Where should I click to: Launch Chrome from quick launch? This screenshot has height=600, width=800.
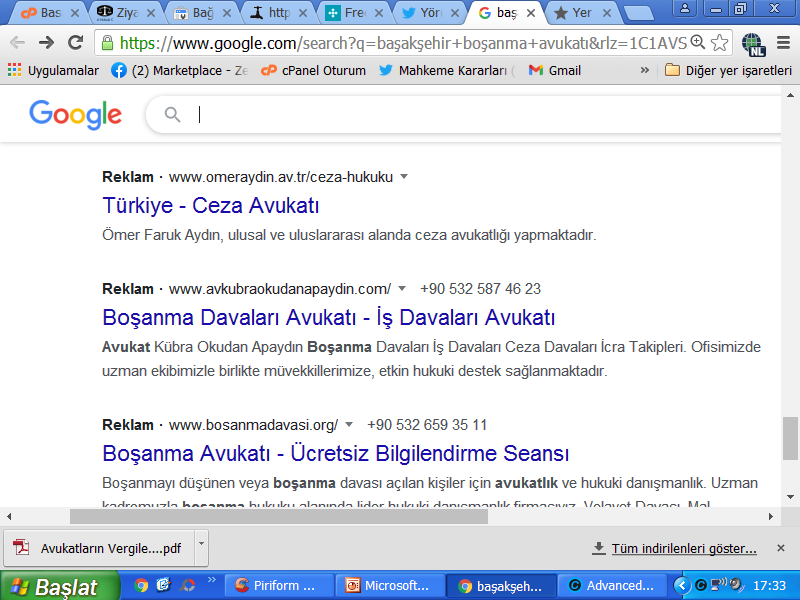(141, 585)
